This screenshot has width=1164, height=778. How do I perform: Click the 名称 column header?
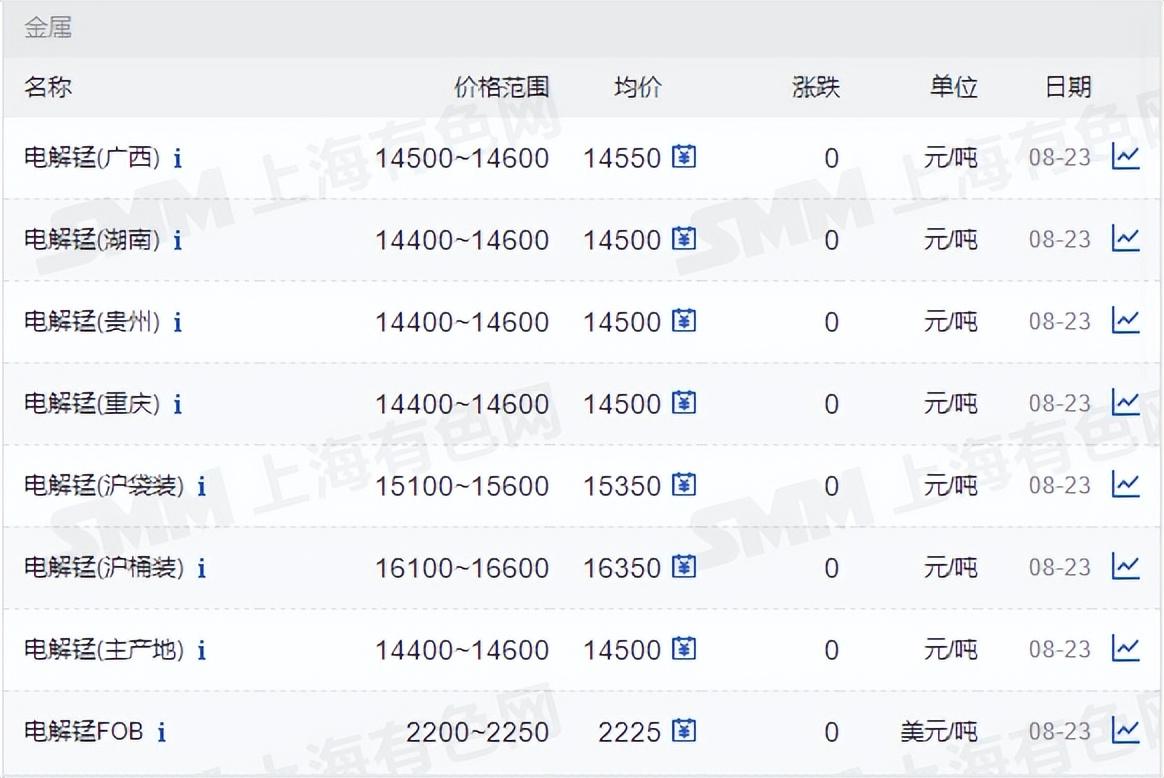tap(48, 87)
